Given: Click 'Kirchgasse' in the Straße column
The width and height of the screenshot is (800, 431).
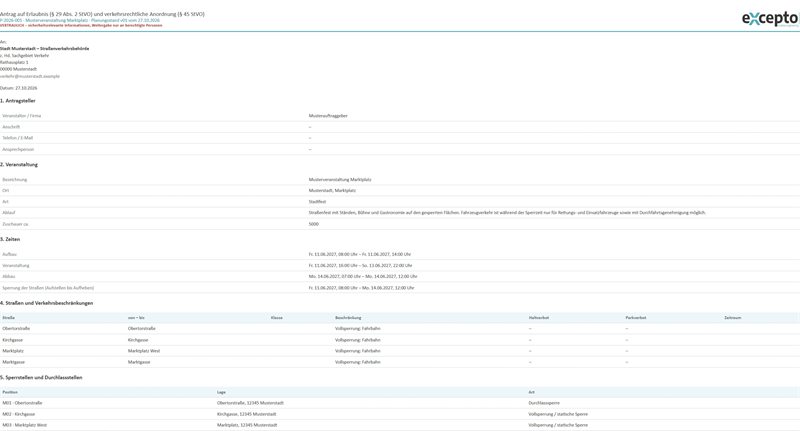Looking at the screenshot, I should [12, 340].
